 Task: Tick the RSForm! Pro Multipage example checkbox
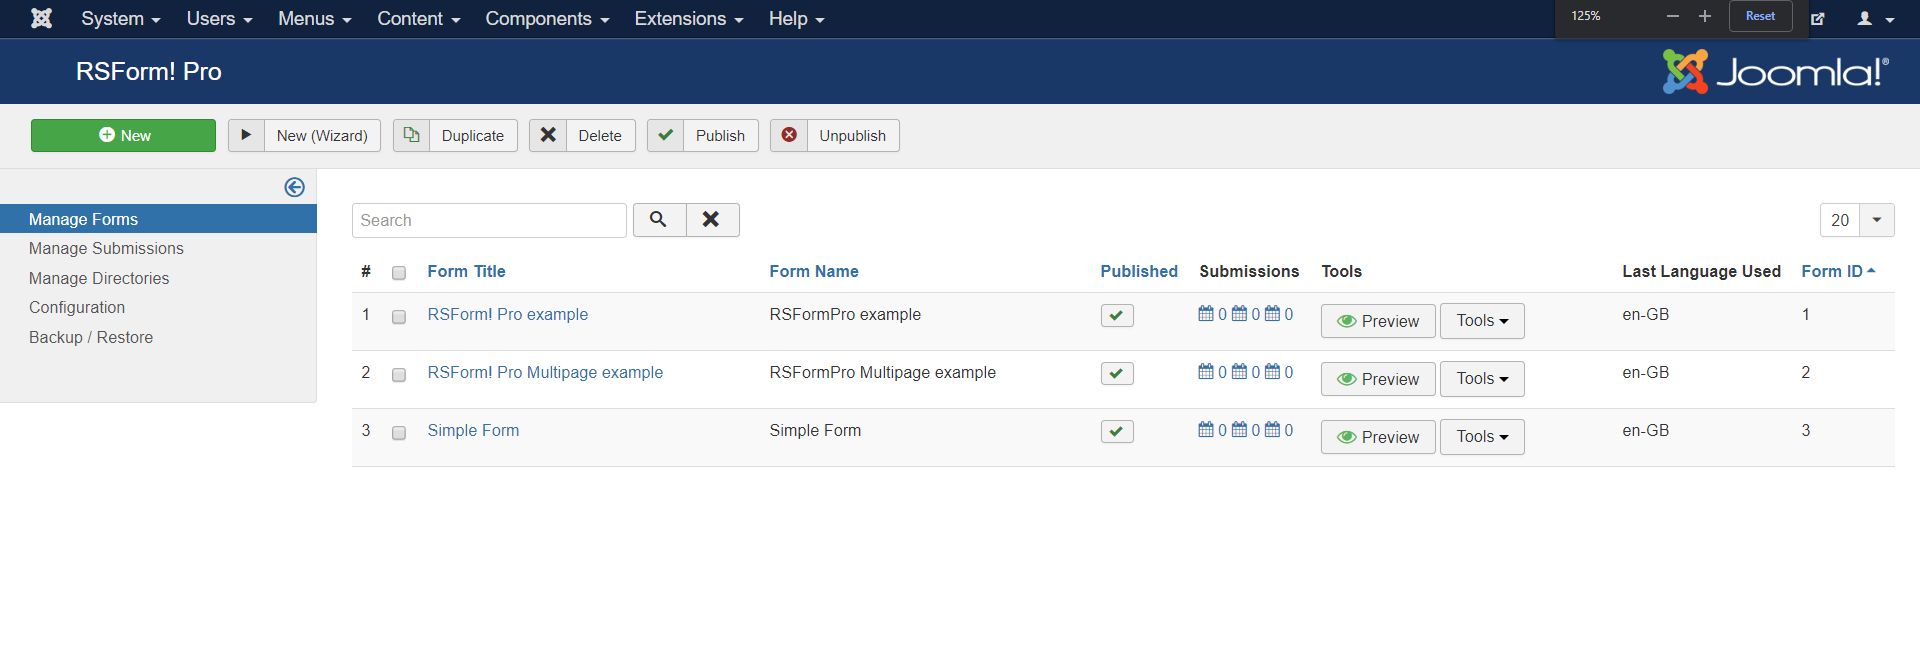tap(399, 375)
